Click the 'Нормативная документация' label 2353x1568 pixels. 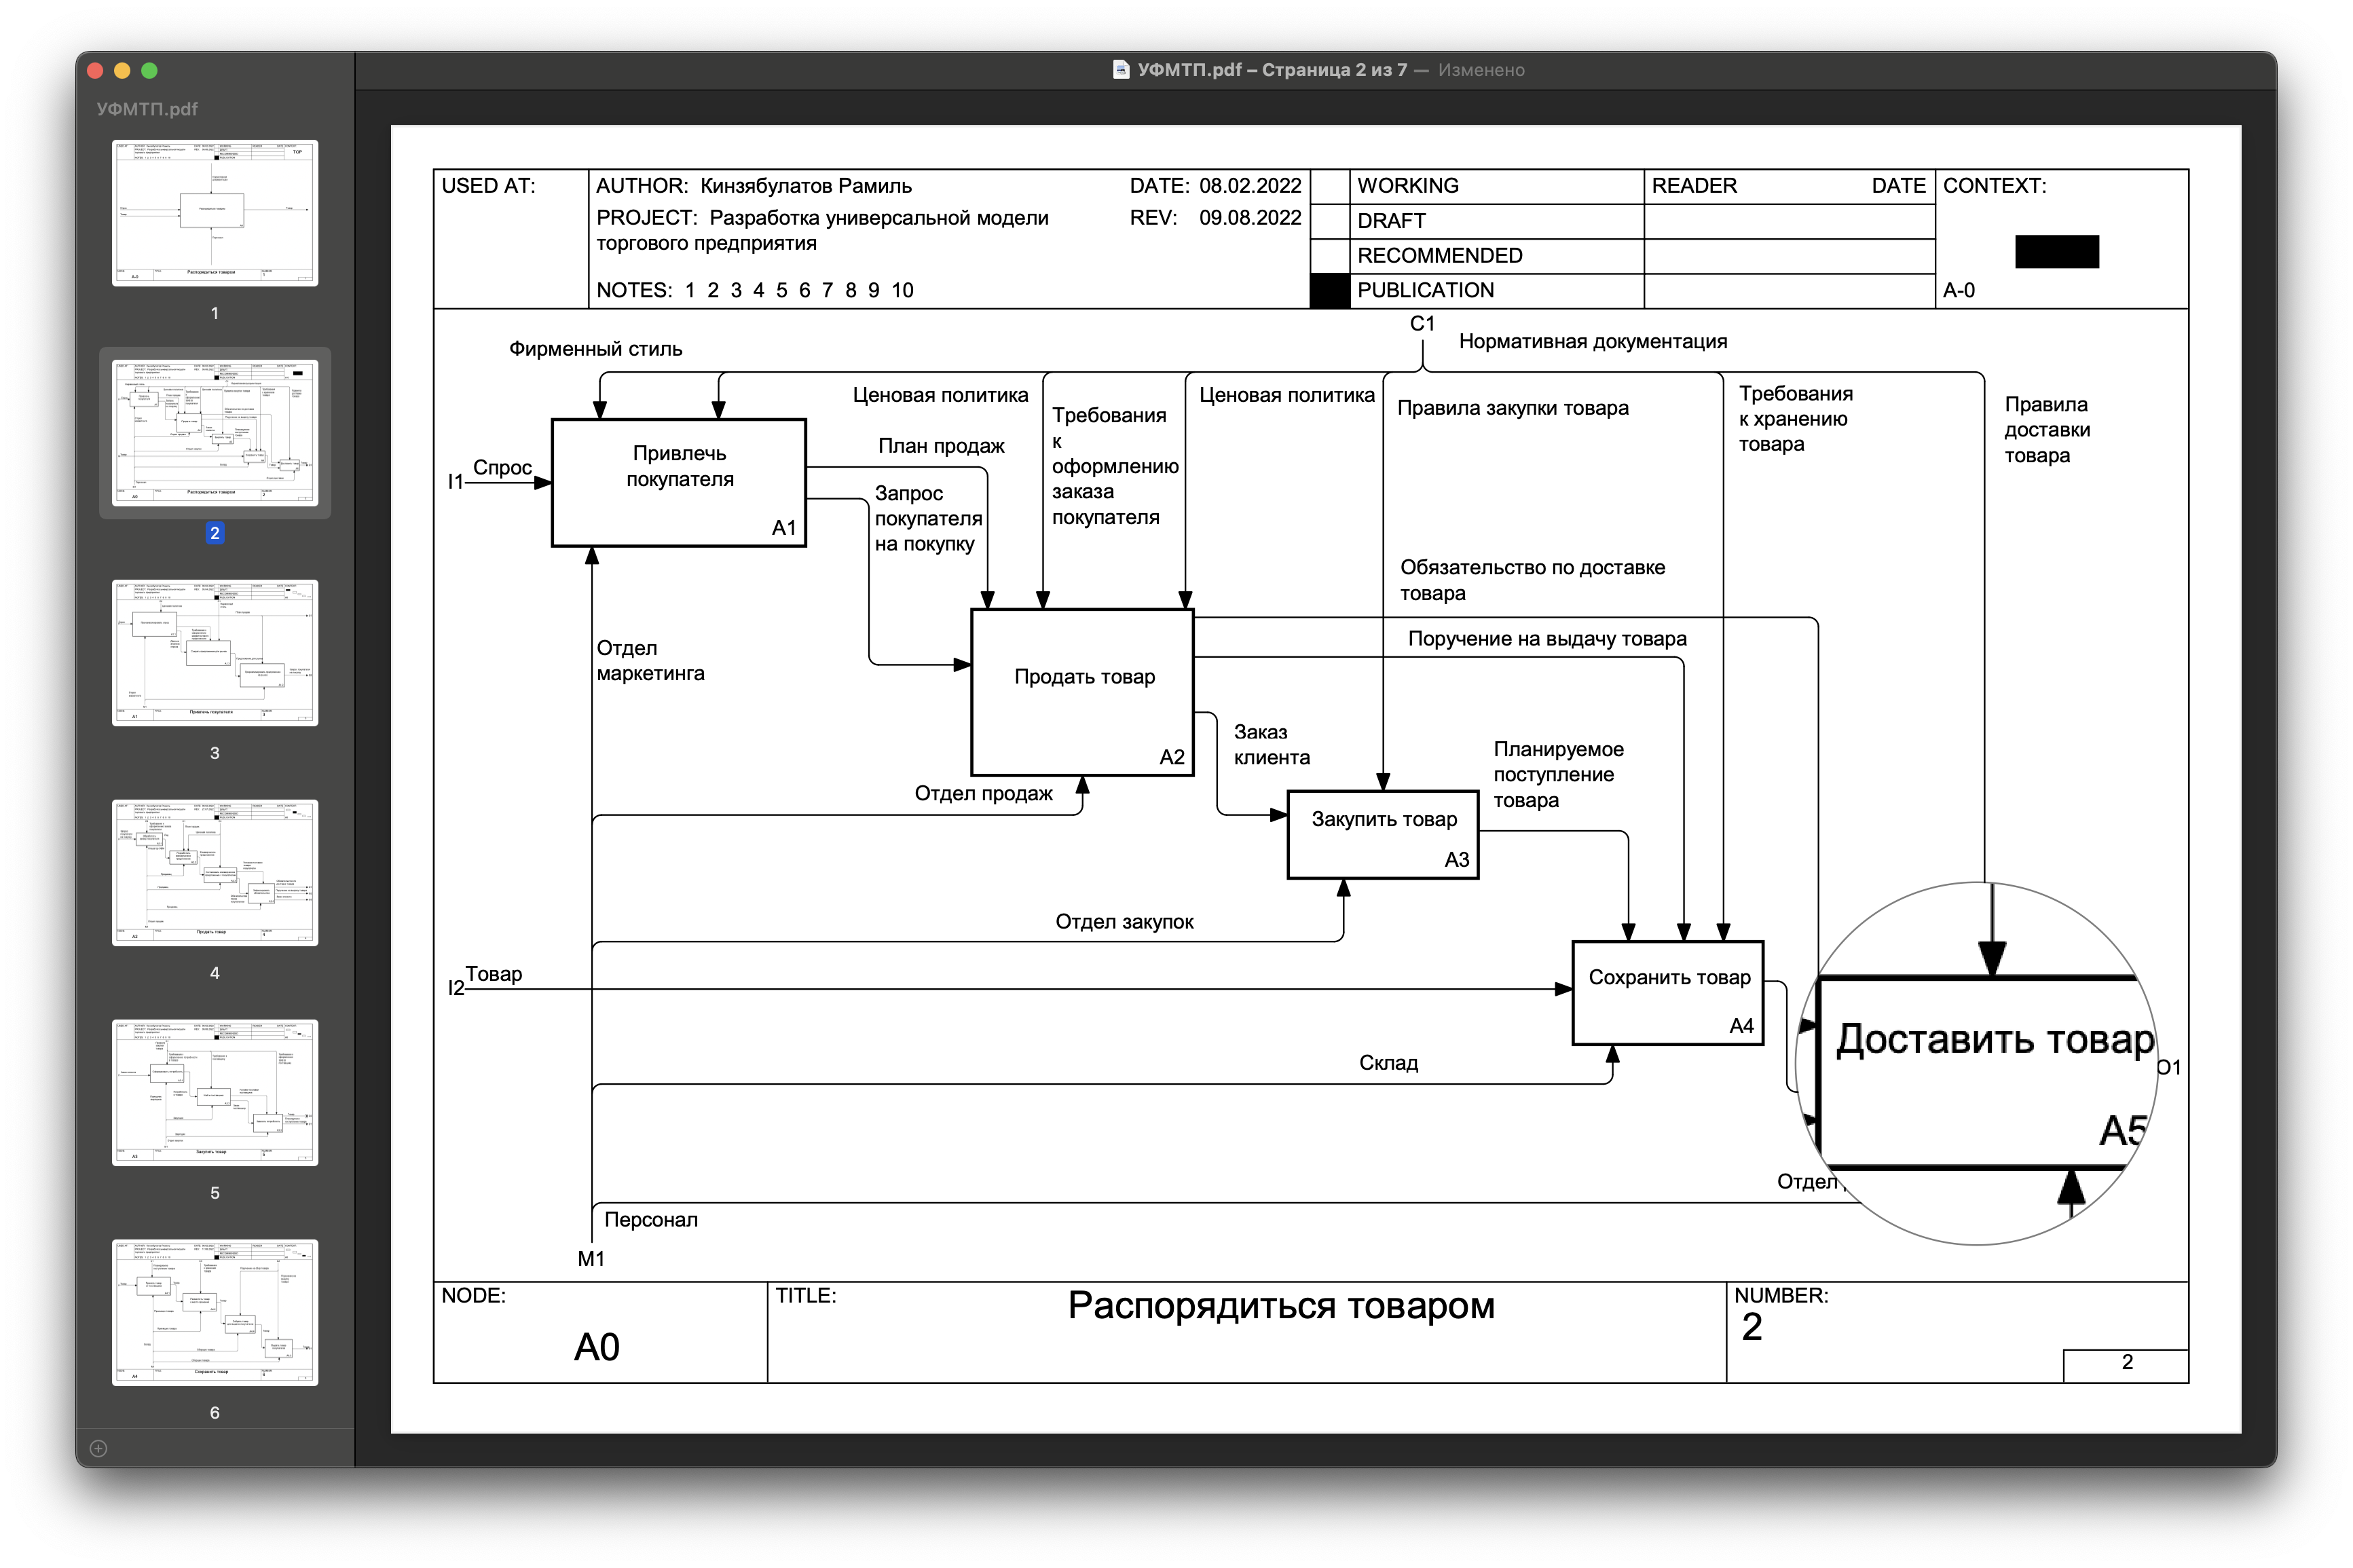pos(1593,342)
